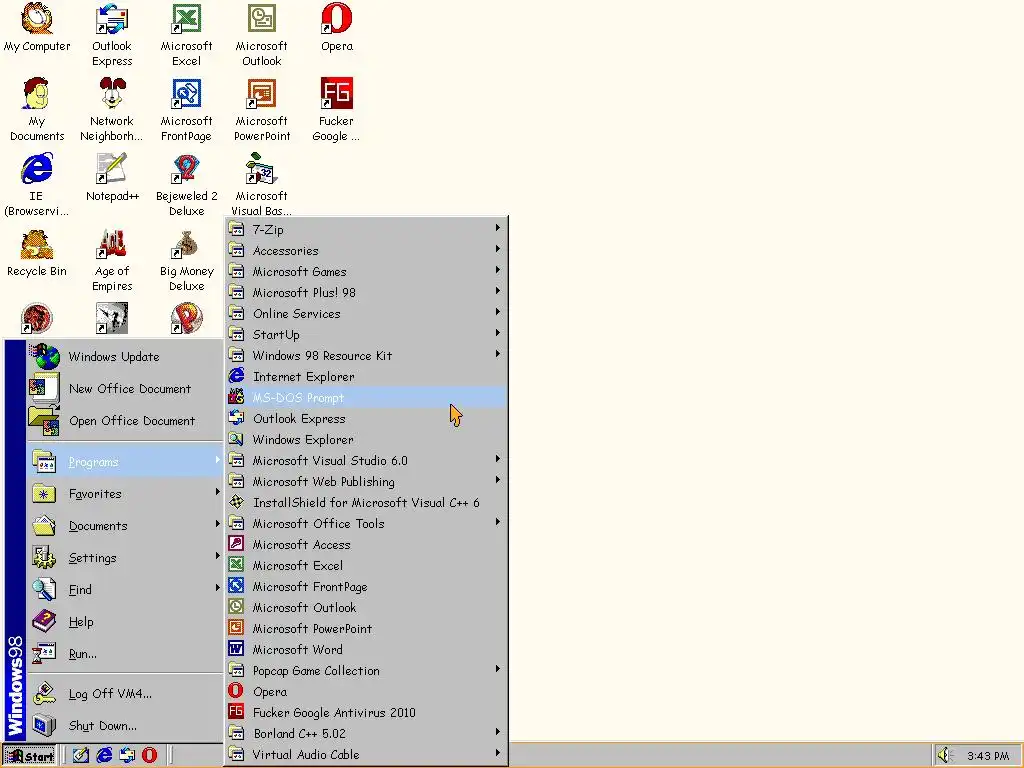Select the Age of Empires desktop shortcut
The height and width of the screenshot is (768, 1024).
pos(112,260)
